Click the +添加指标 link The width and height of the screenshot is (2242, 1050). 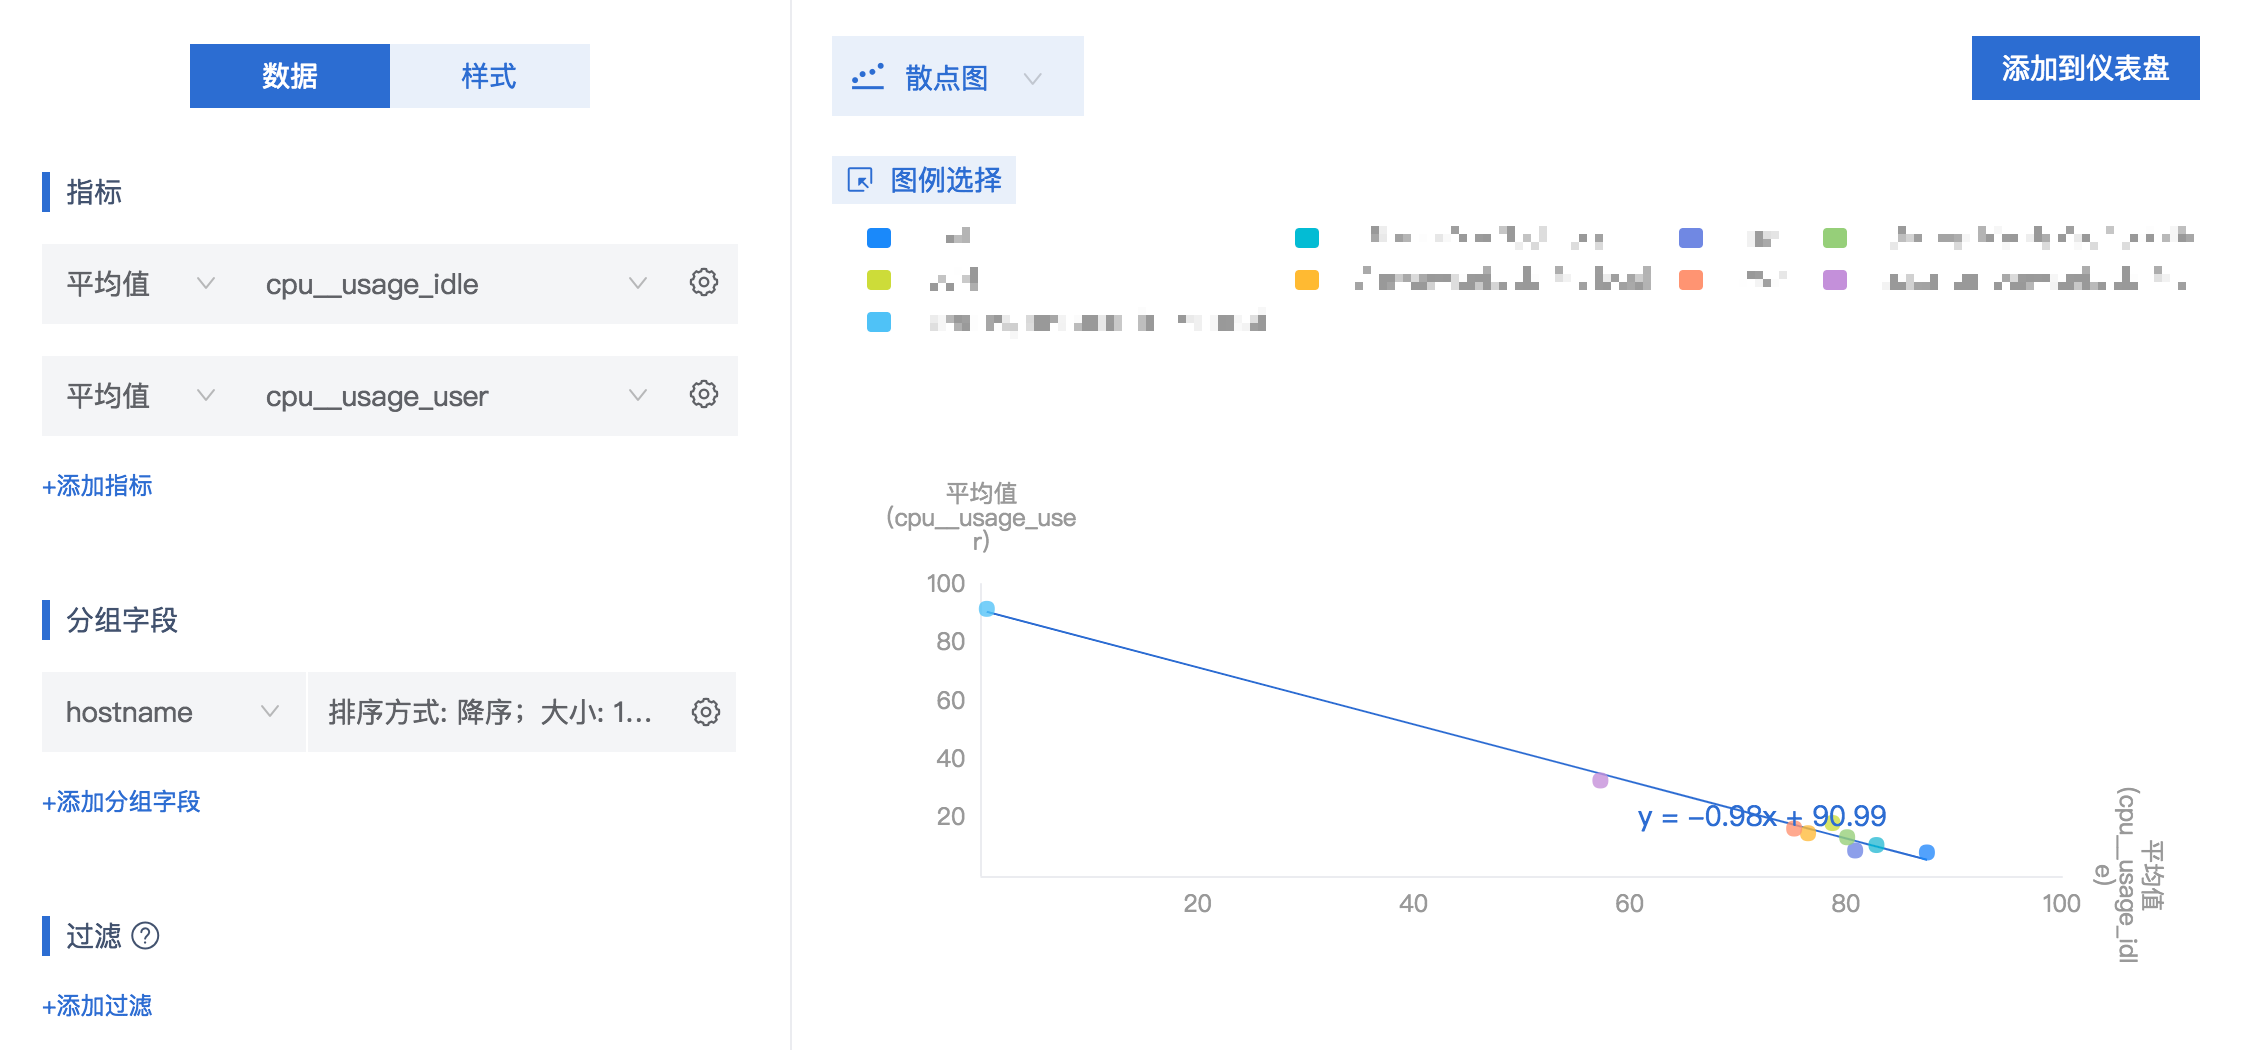pos(98,486)
